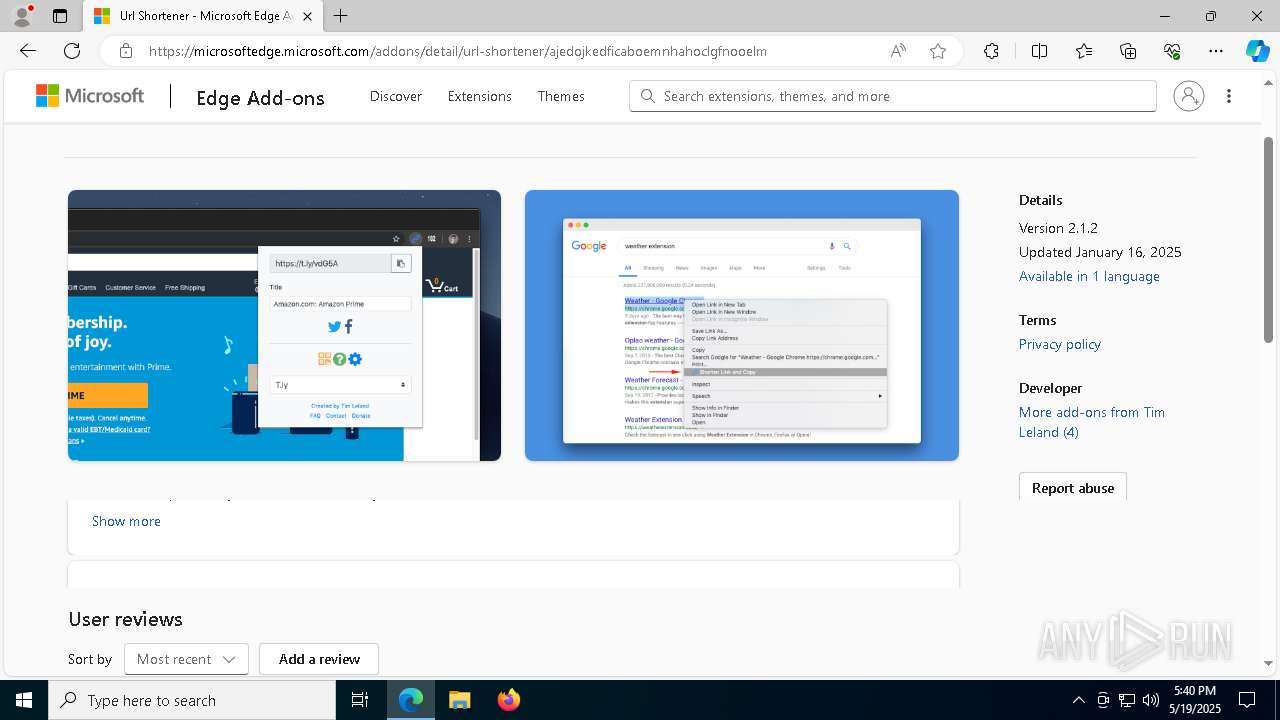Open Windows Start menu

(x=24, y=700)
